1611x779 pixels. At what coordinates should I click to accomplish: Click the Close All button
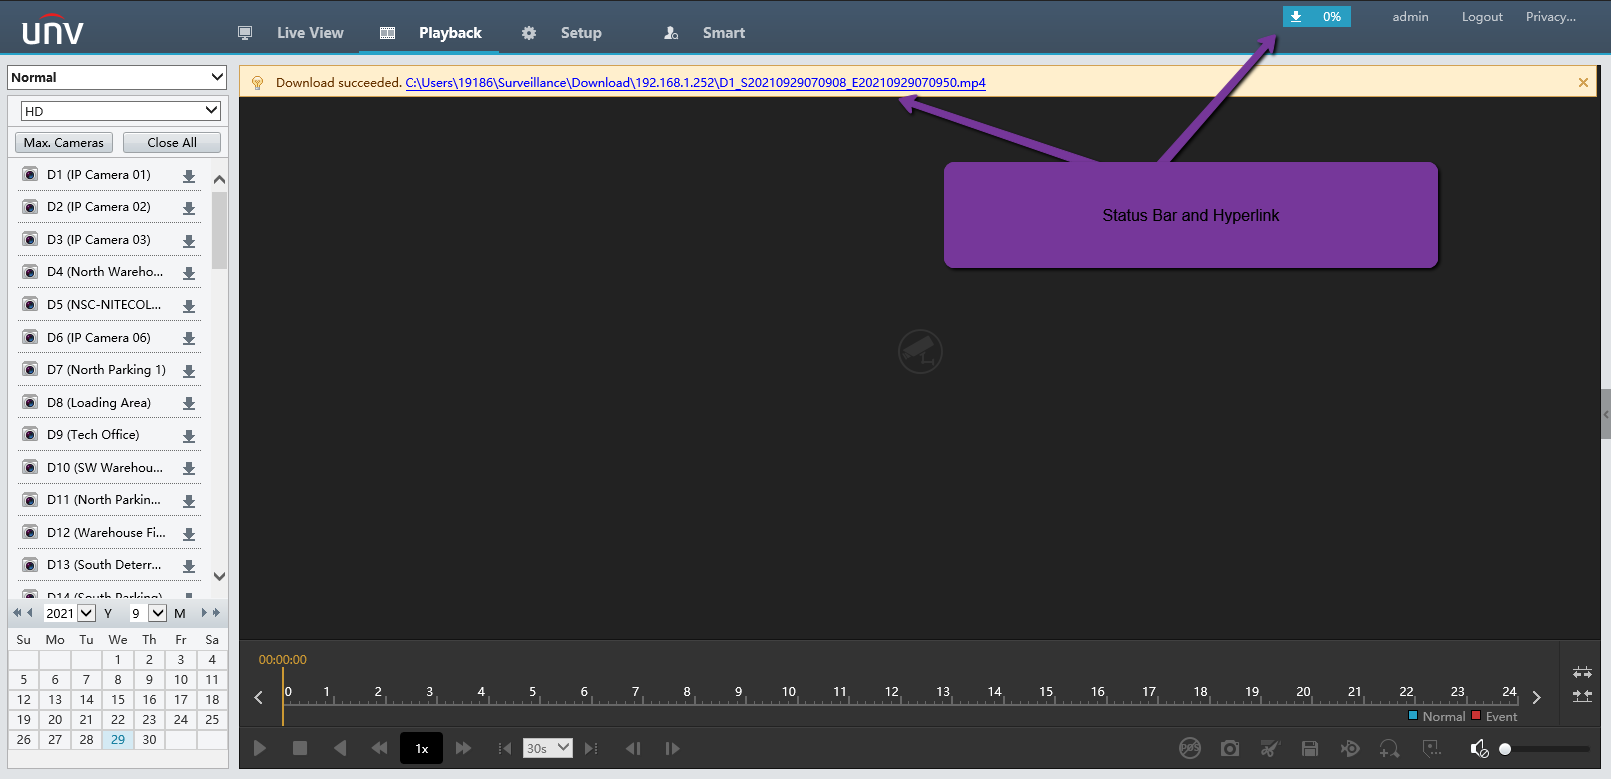pyautogui.click(x=172, y=143)
